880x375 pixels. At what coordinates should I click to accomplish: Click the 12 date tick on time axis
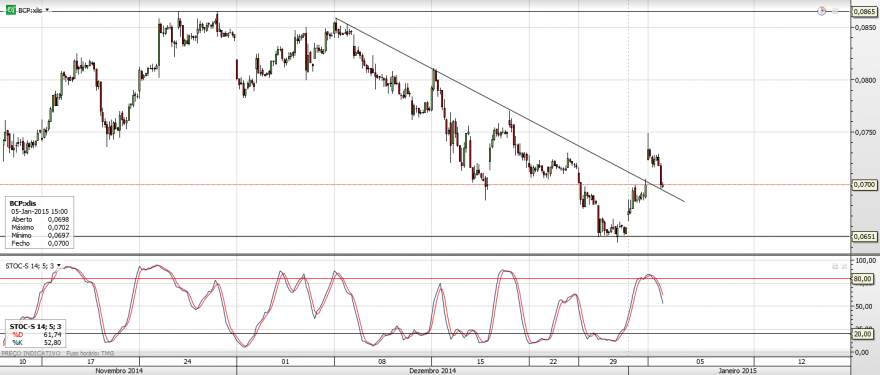pyautogui.click(x=801, y=361)
